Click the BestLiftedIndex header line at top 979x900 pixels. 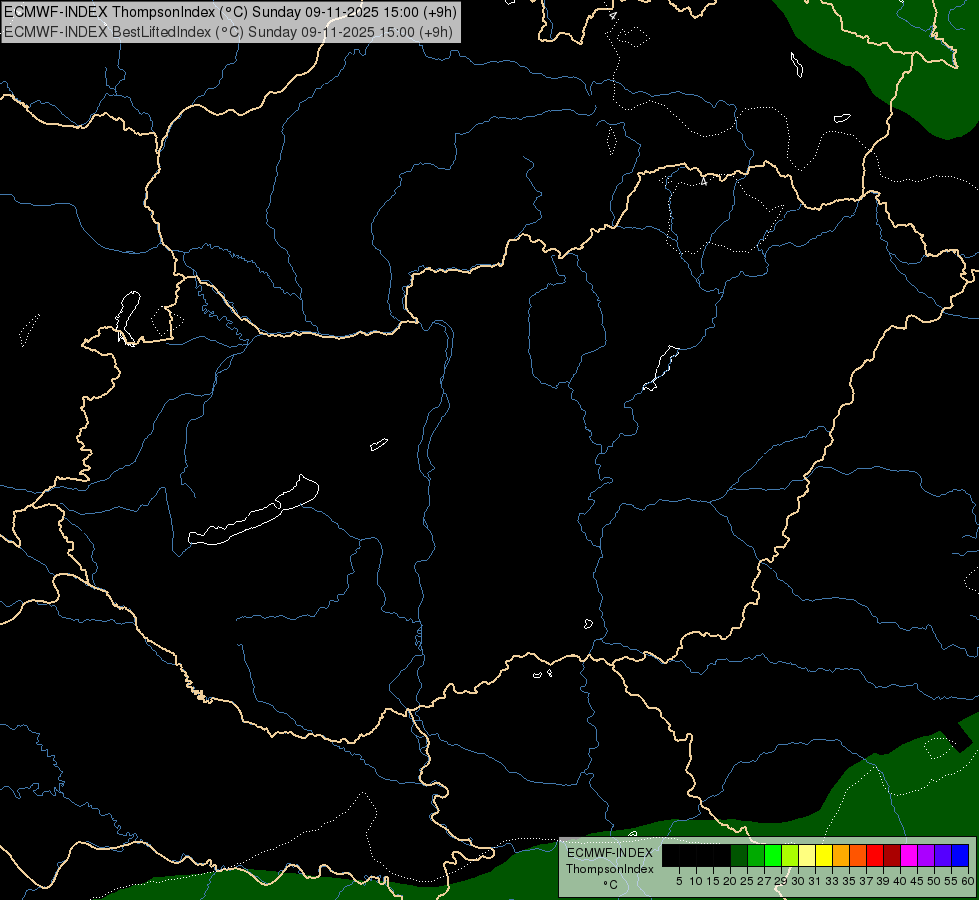229,31
